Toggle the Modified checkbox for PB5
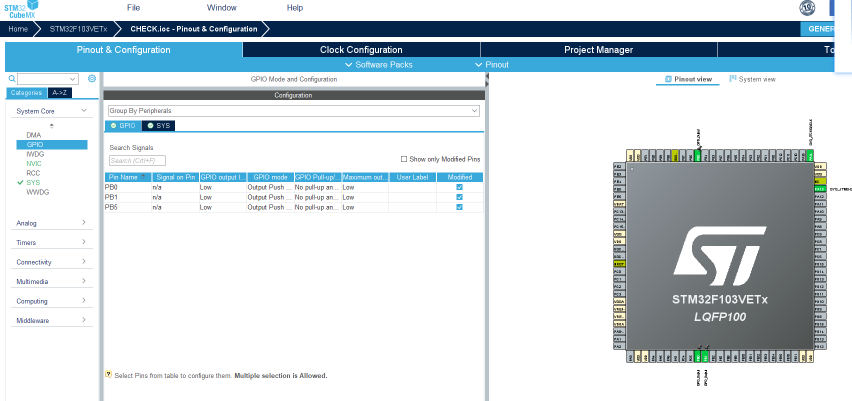This screenshot has width=852, height=401. (x=460, y=207)
